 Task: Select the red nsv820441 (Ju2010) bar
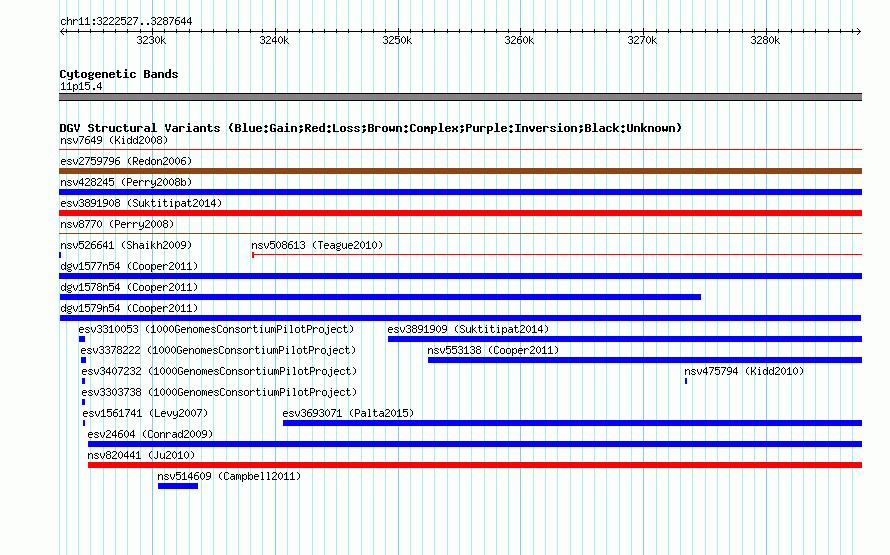475,465
